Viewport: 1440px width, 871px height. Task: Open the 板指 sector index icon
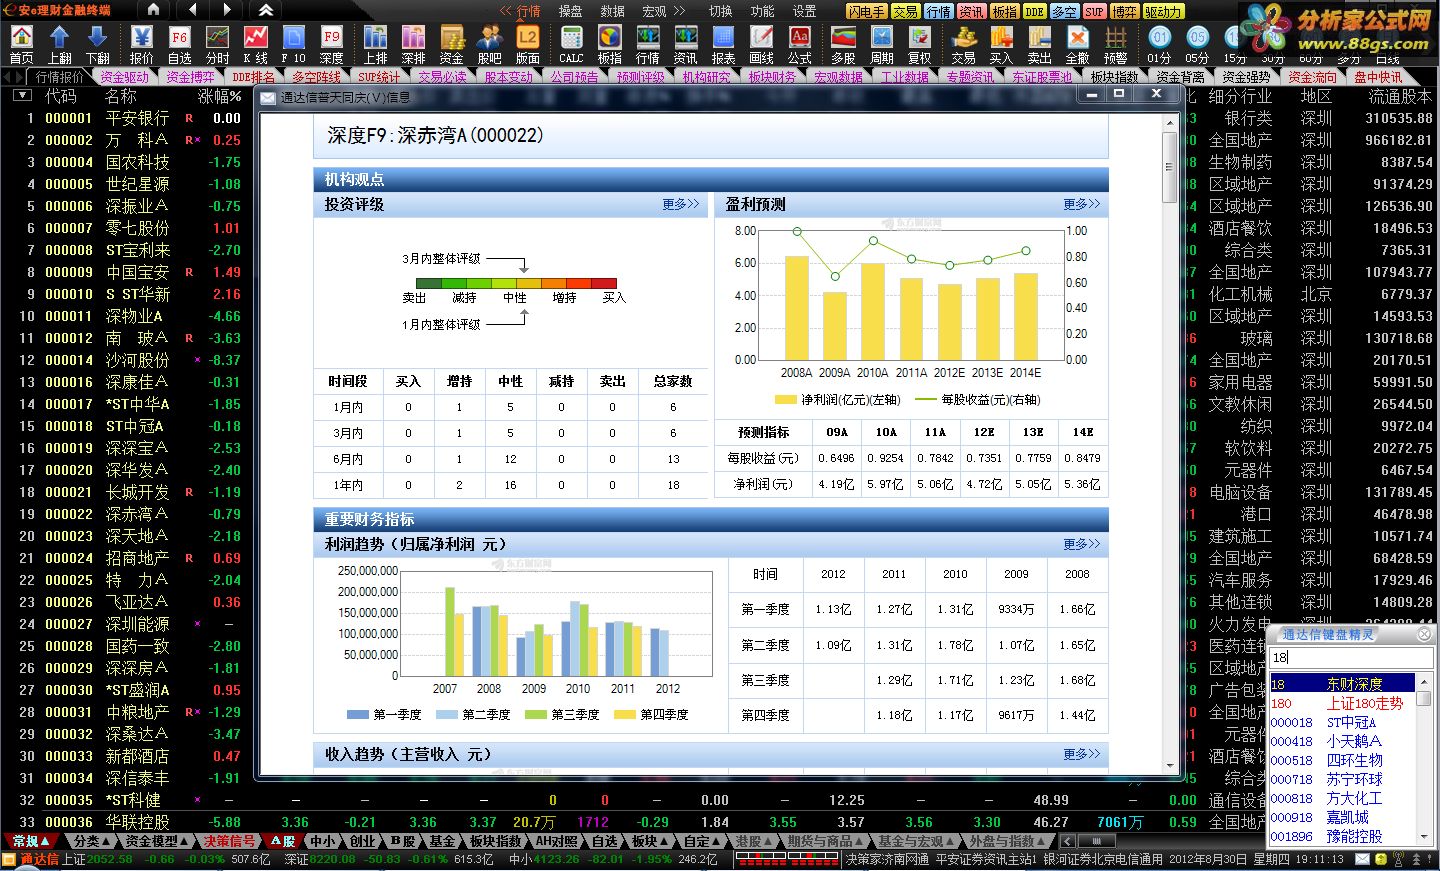[610, 44]
